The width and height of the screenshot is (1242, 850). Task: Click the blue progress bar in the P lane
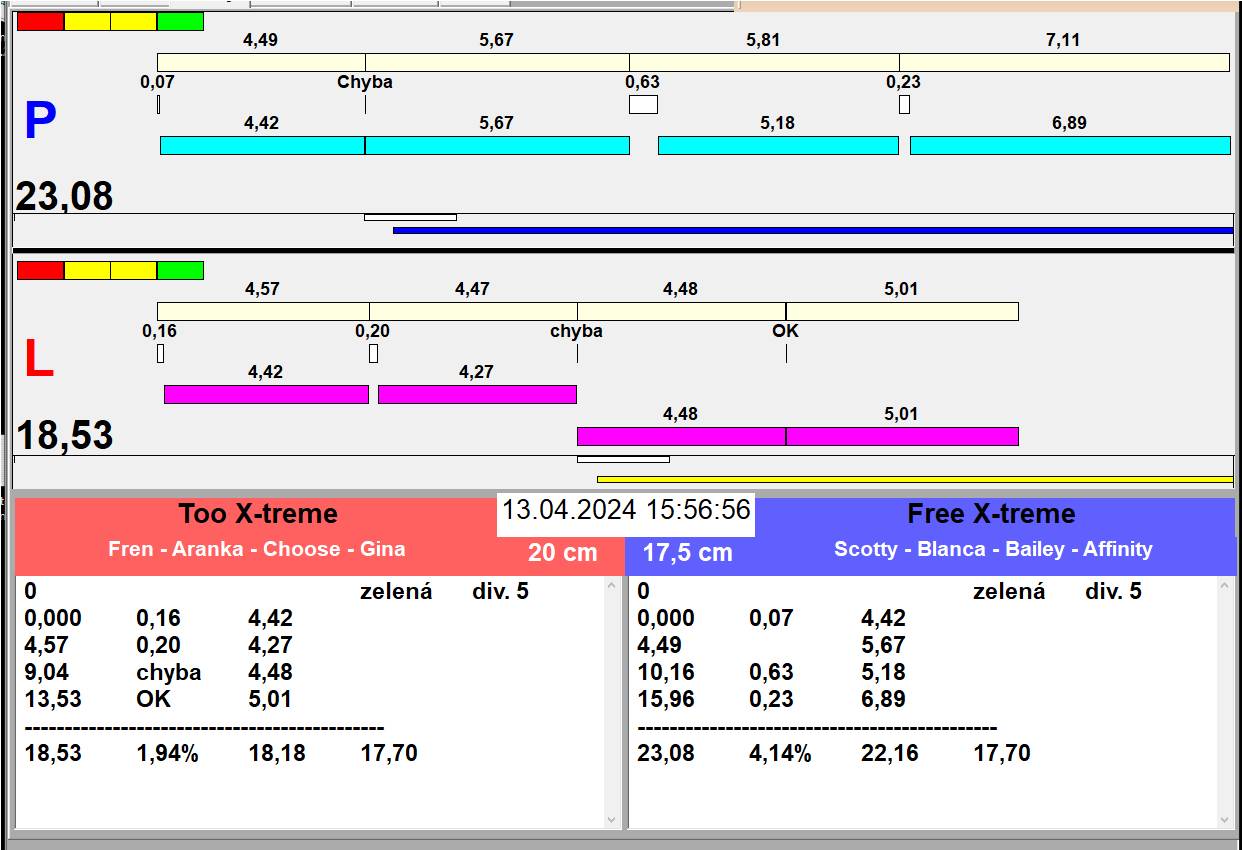tap(812, 230)
